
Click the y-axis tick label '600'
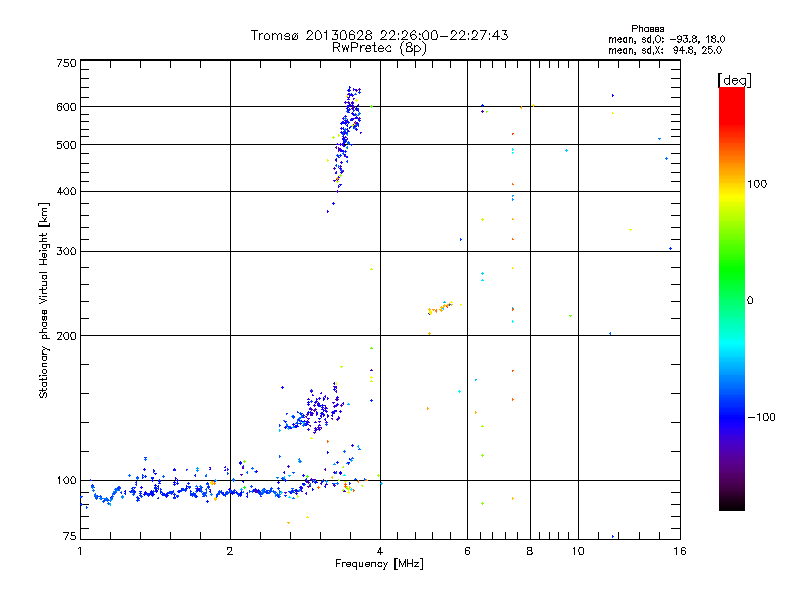click(x=66, y=107)
